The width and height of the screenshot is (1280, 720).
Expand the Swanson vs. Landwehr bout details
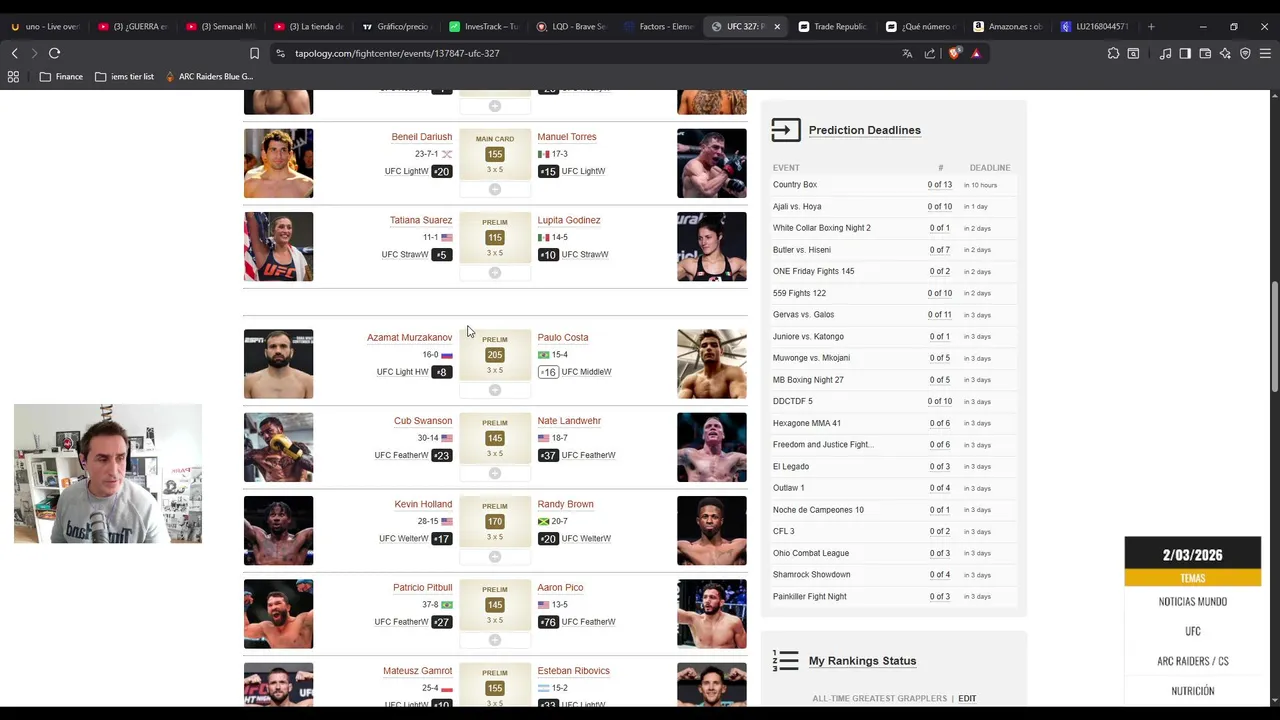pos(494,473)
